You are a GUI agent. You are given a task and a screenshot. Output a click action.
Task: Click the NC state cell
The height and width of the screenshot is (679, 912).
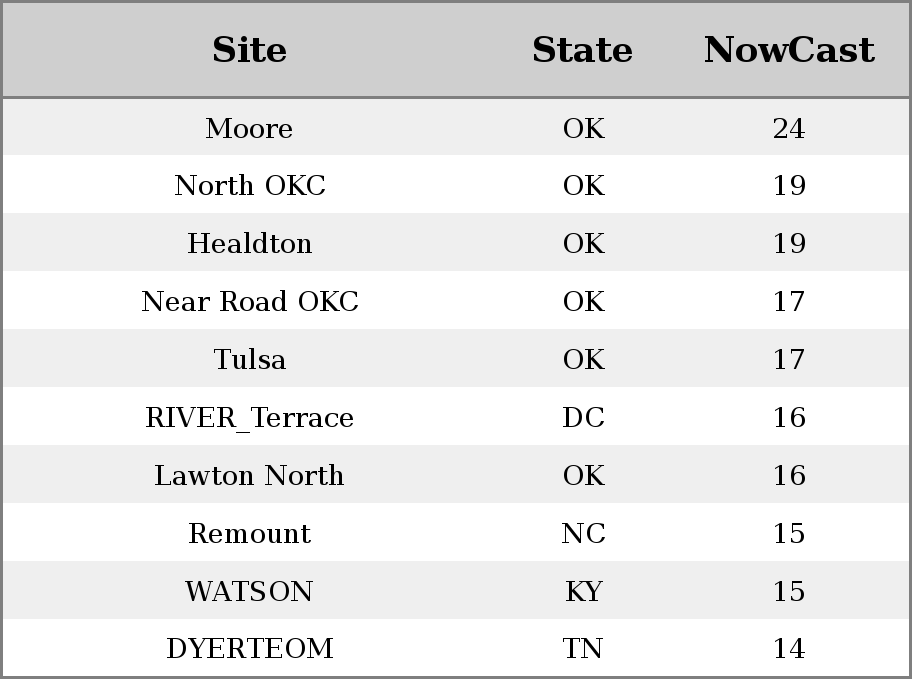coord(583,533)
